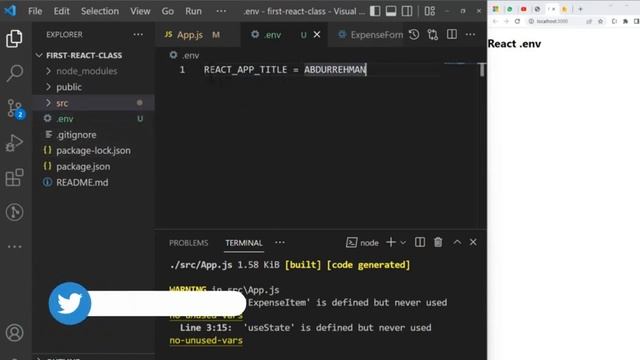
Task: Place cursor on REACT_APP_TITLE code line
Action: (285, 70)
